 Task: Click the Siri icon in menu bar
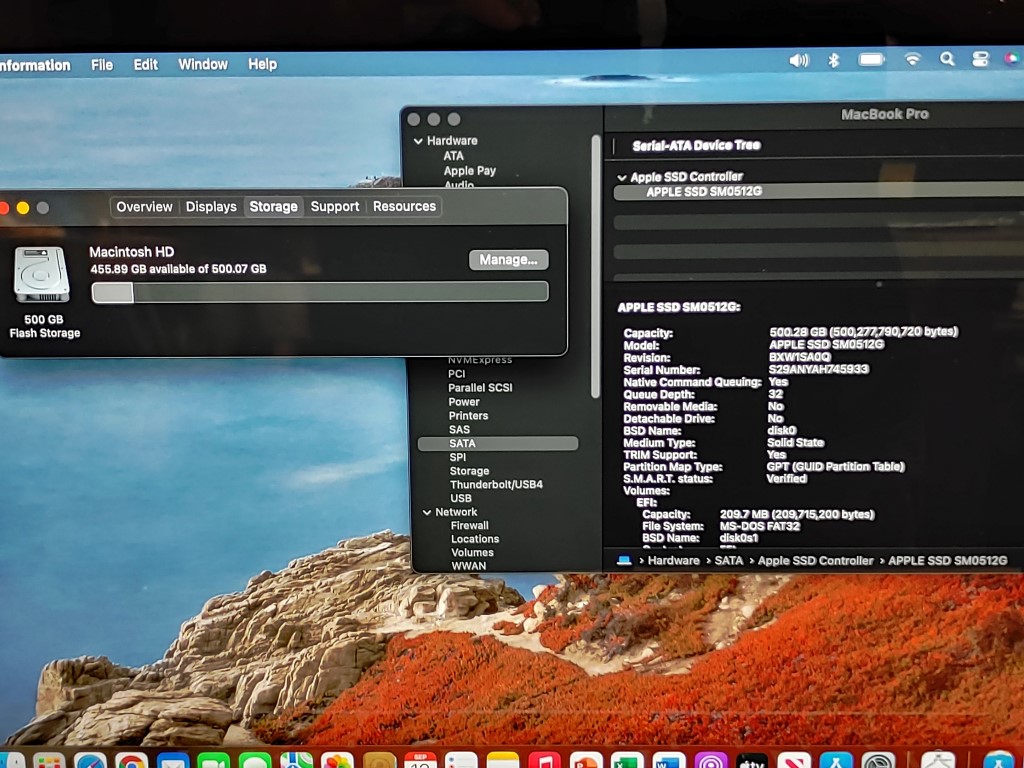(1012, 59)
